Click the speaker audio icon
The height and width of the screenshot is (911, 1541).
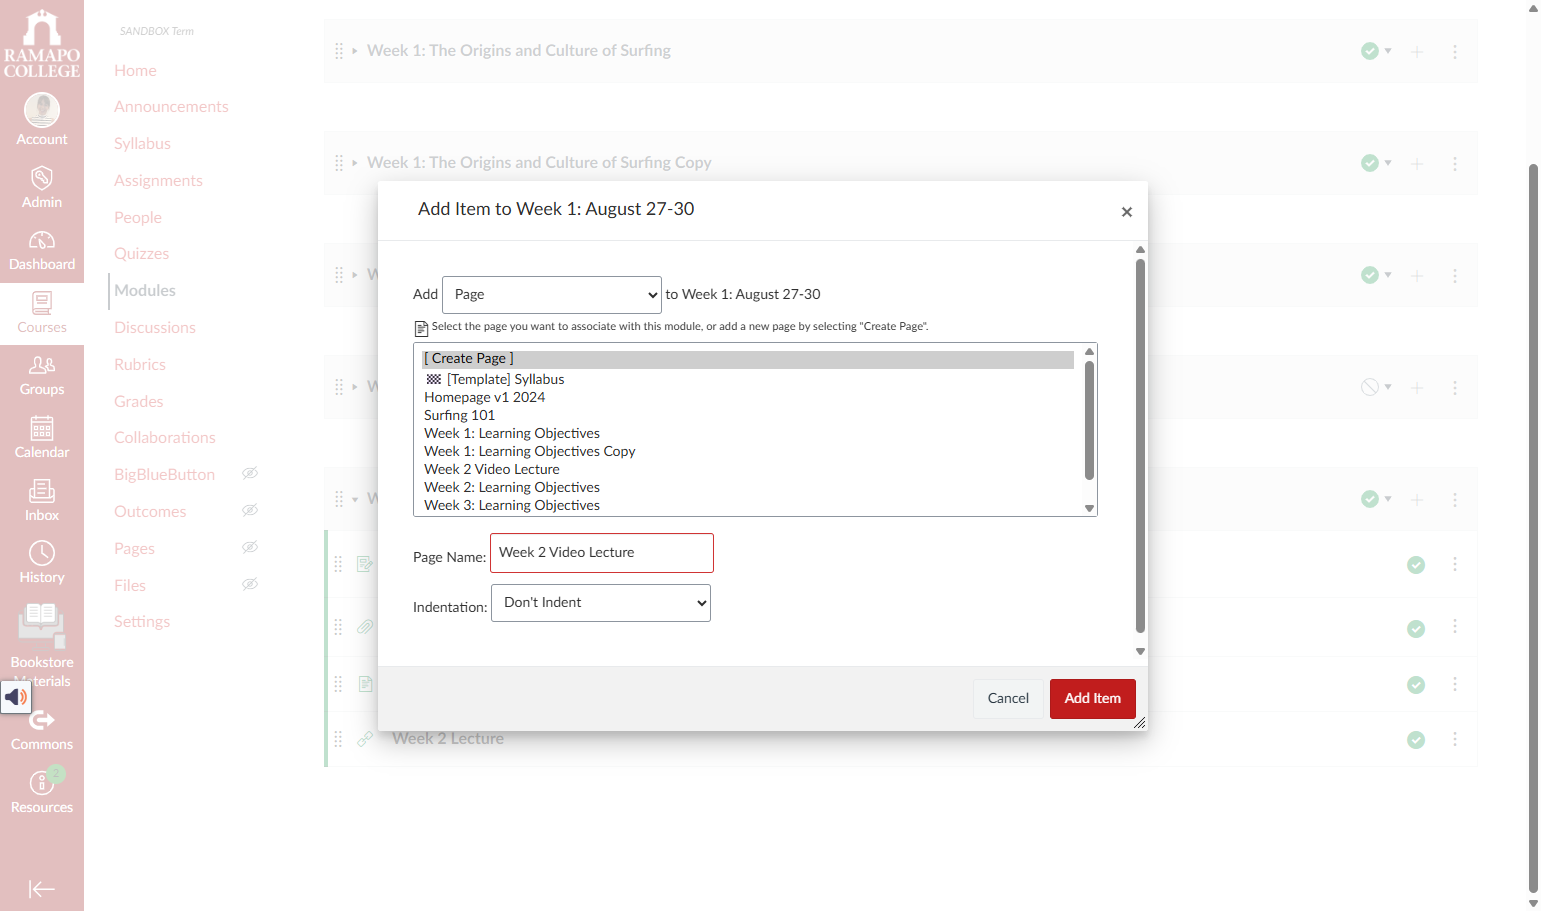tap(16, 696)
